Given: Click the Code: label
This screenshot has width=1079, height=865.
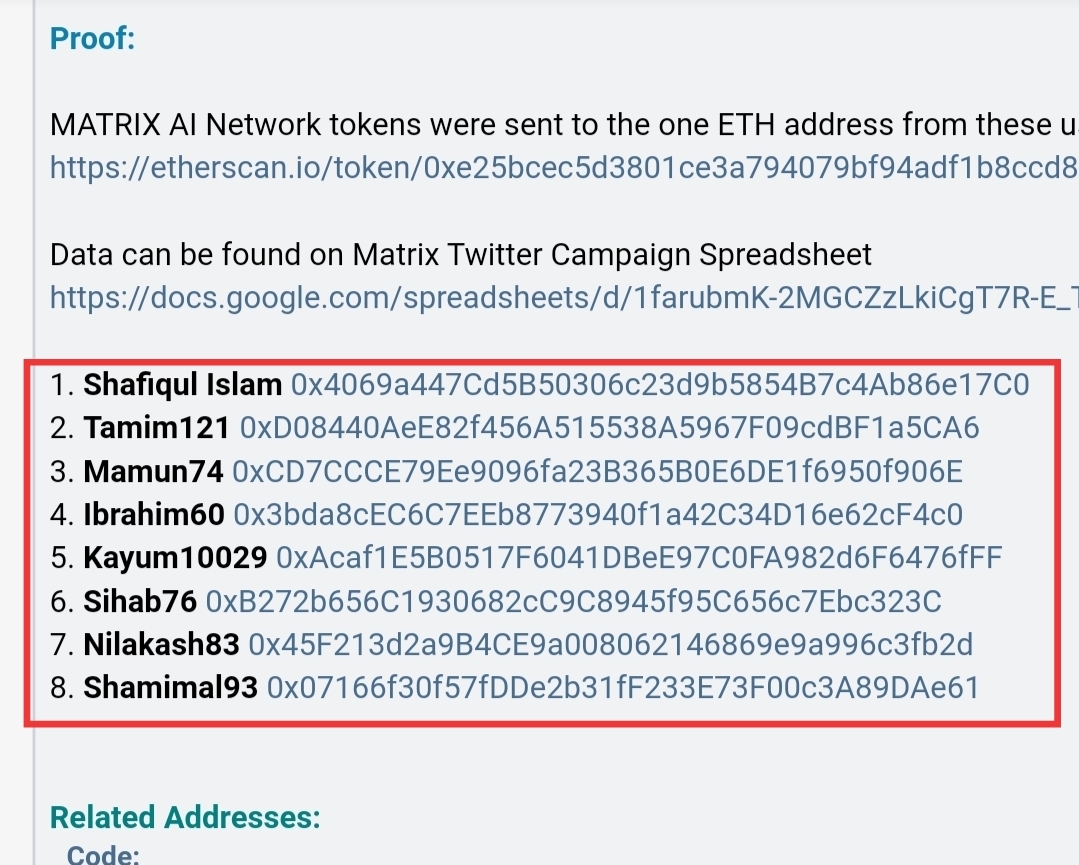Looking at the screenshot, I should pos(103,855).
